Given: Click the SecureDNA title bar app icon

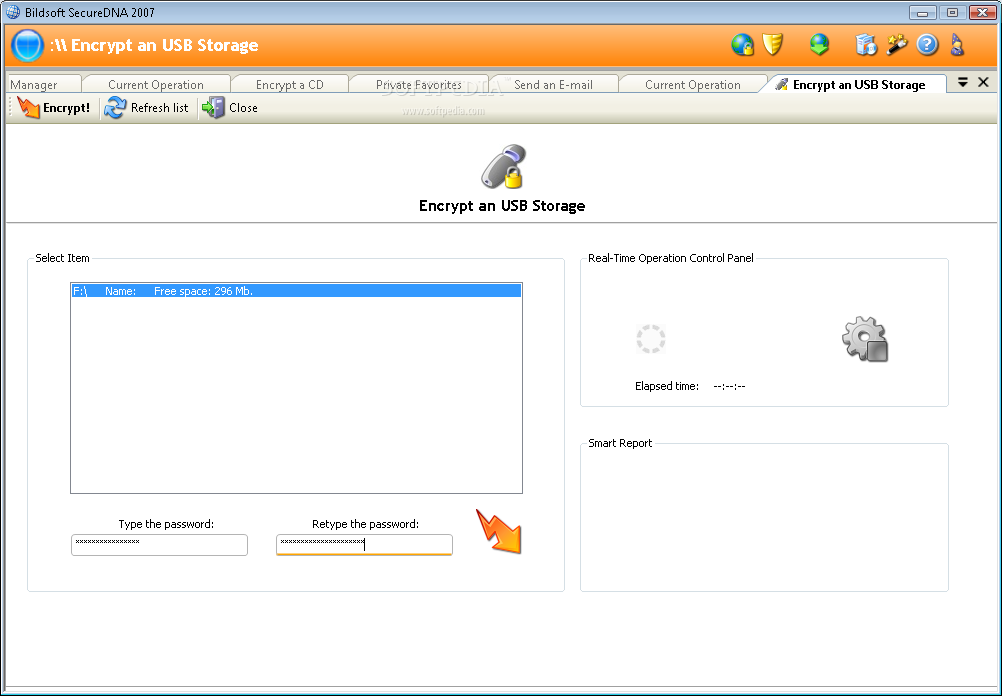Looking at the screenshot, I should pos(13,12).
